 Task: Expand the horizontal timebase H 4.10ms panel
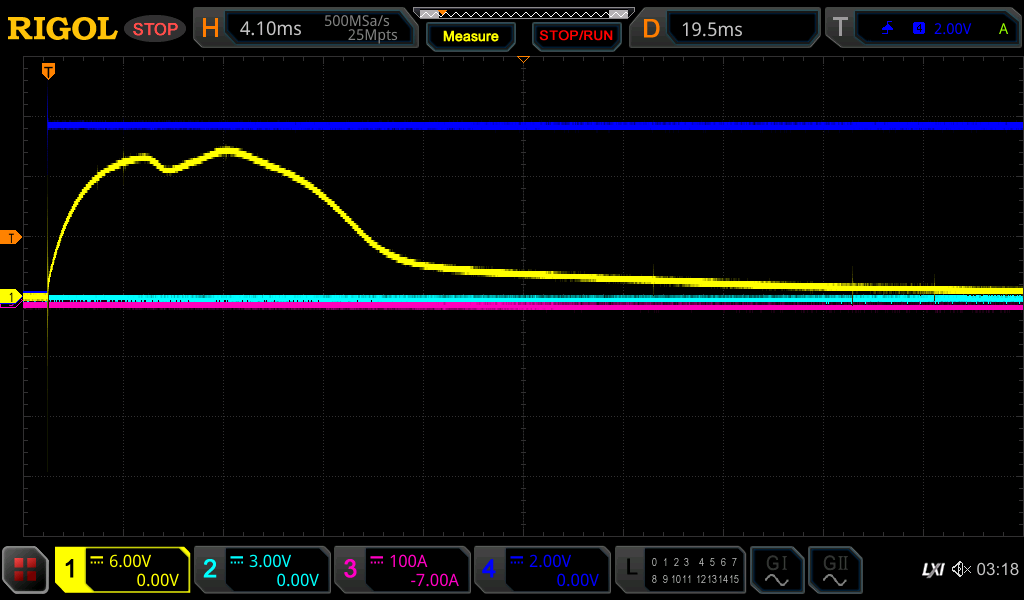coord(305,29)
